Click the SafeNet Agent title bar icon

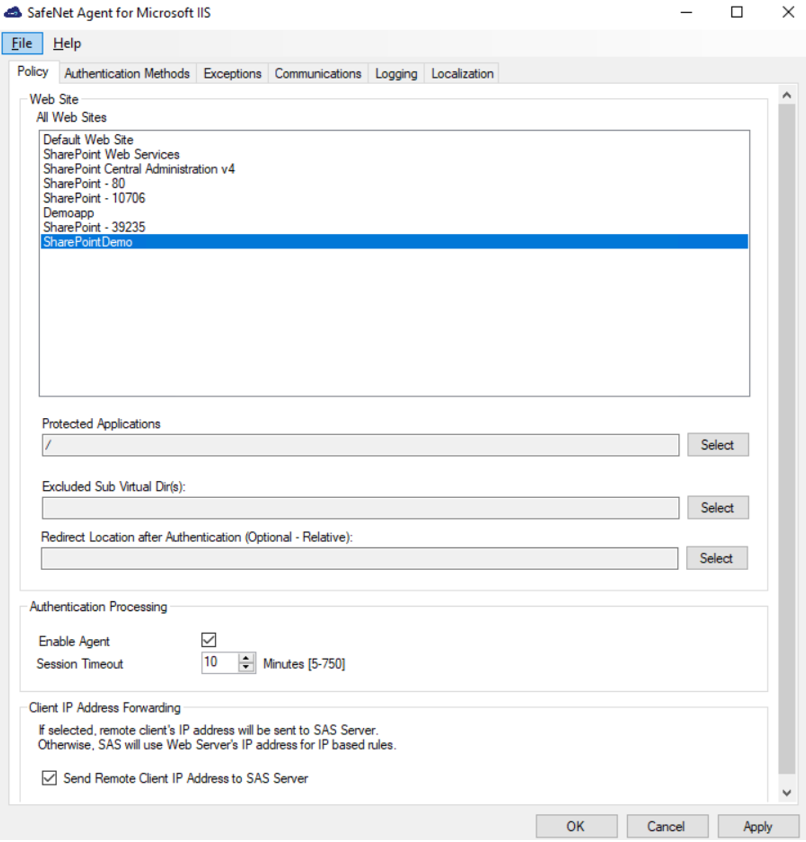point(13,13)
